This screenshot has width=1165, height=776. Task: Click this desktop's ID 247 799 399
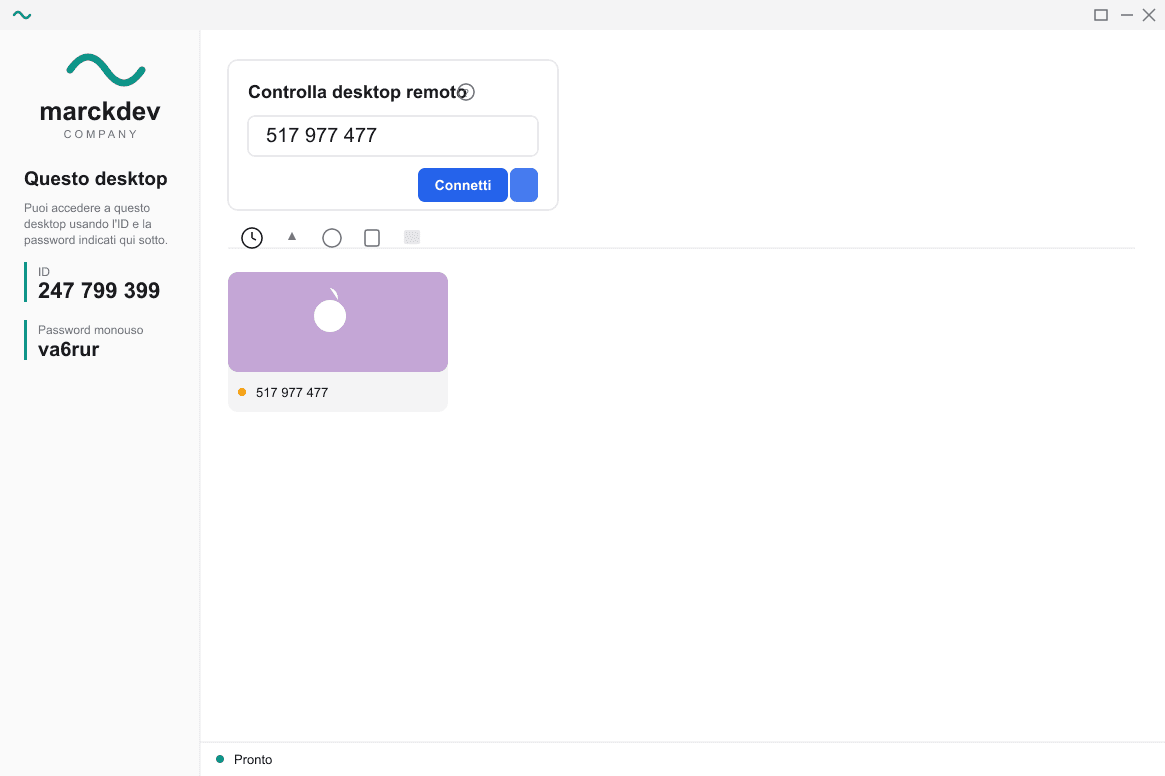(99, 291)
